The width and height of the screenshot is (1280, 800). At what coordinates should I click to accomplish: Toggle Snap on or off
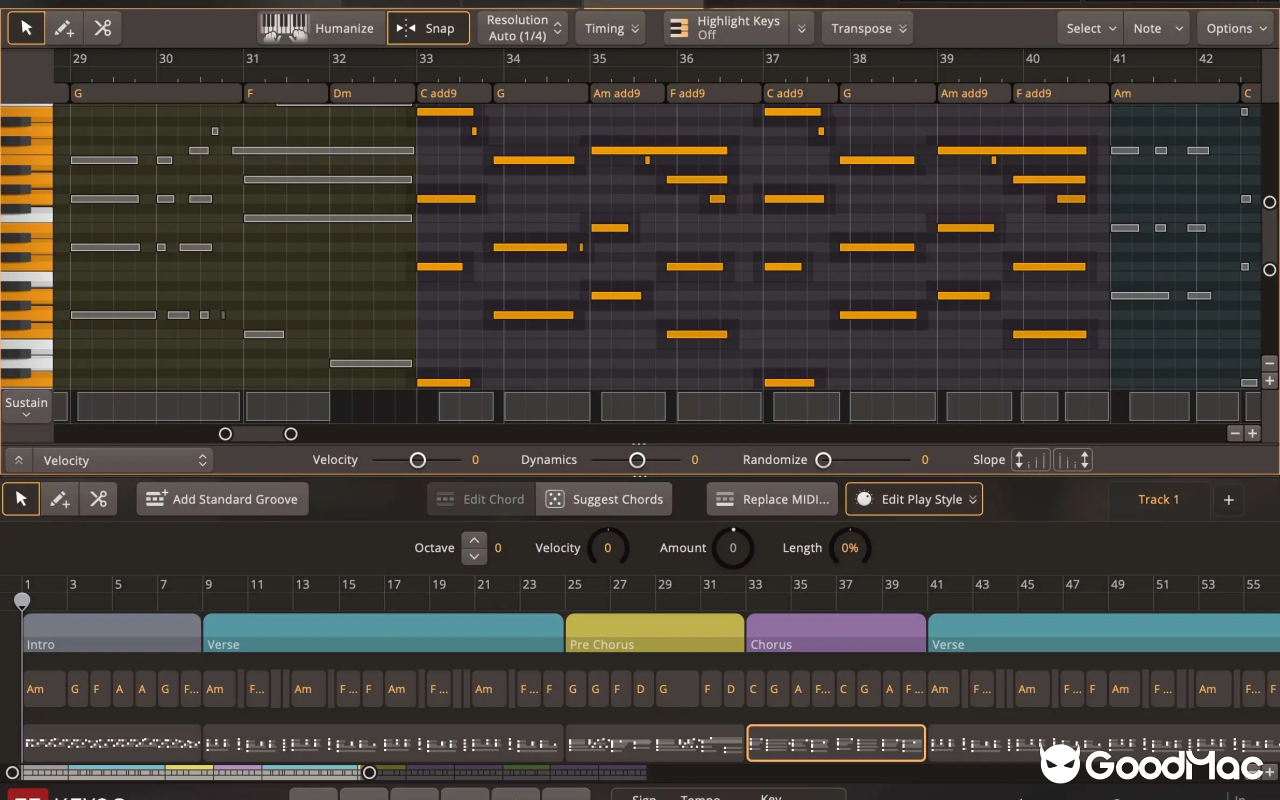coord(428,27)
